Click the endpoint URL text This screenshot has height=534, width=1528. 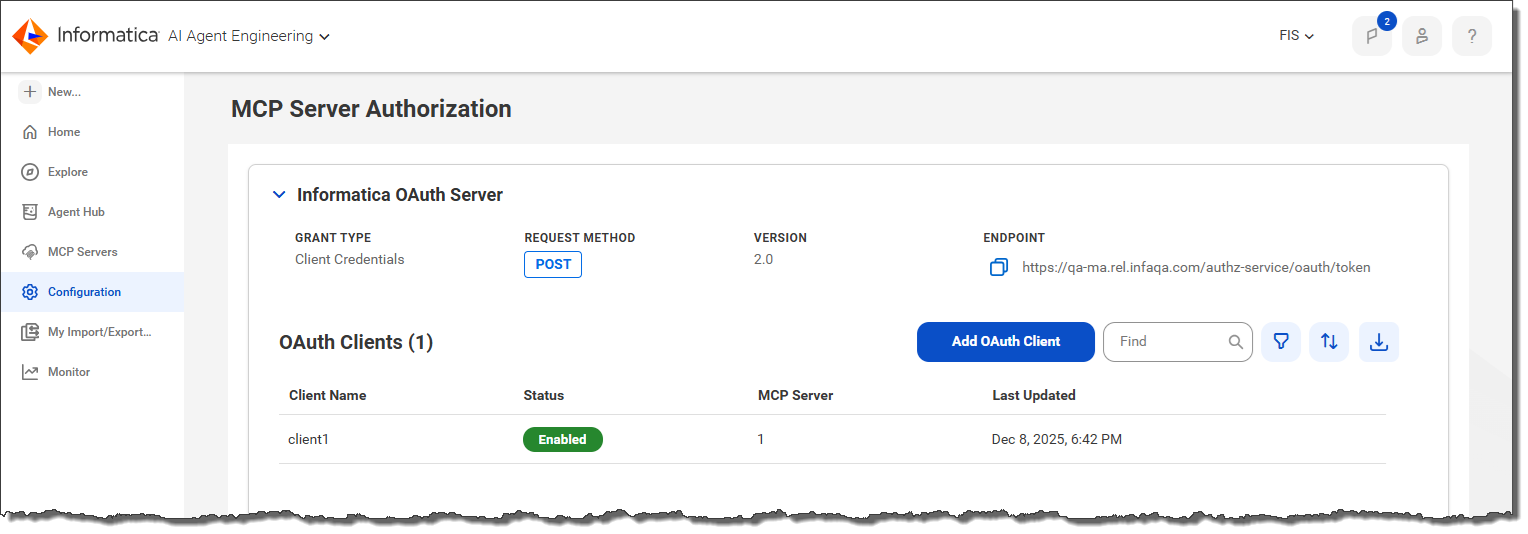pyautogui.click(x=1196, y=267)
